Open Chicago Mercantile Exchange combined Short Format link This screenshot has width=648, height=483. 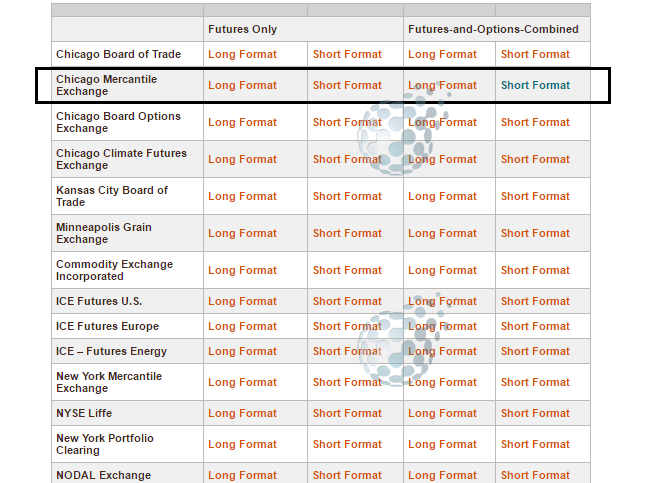(535, 85)
